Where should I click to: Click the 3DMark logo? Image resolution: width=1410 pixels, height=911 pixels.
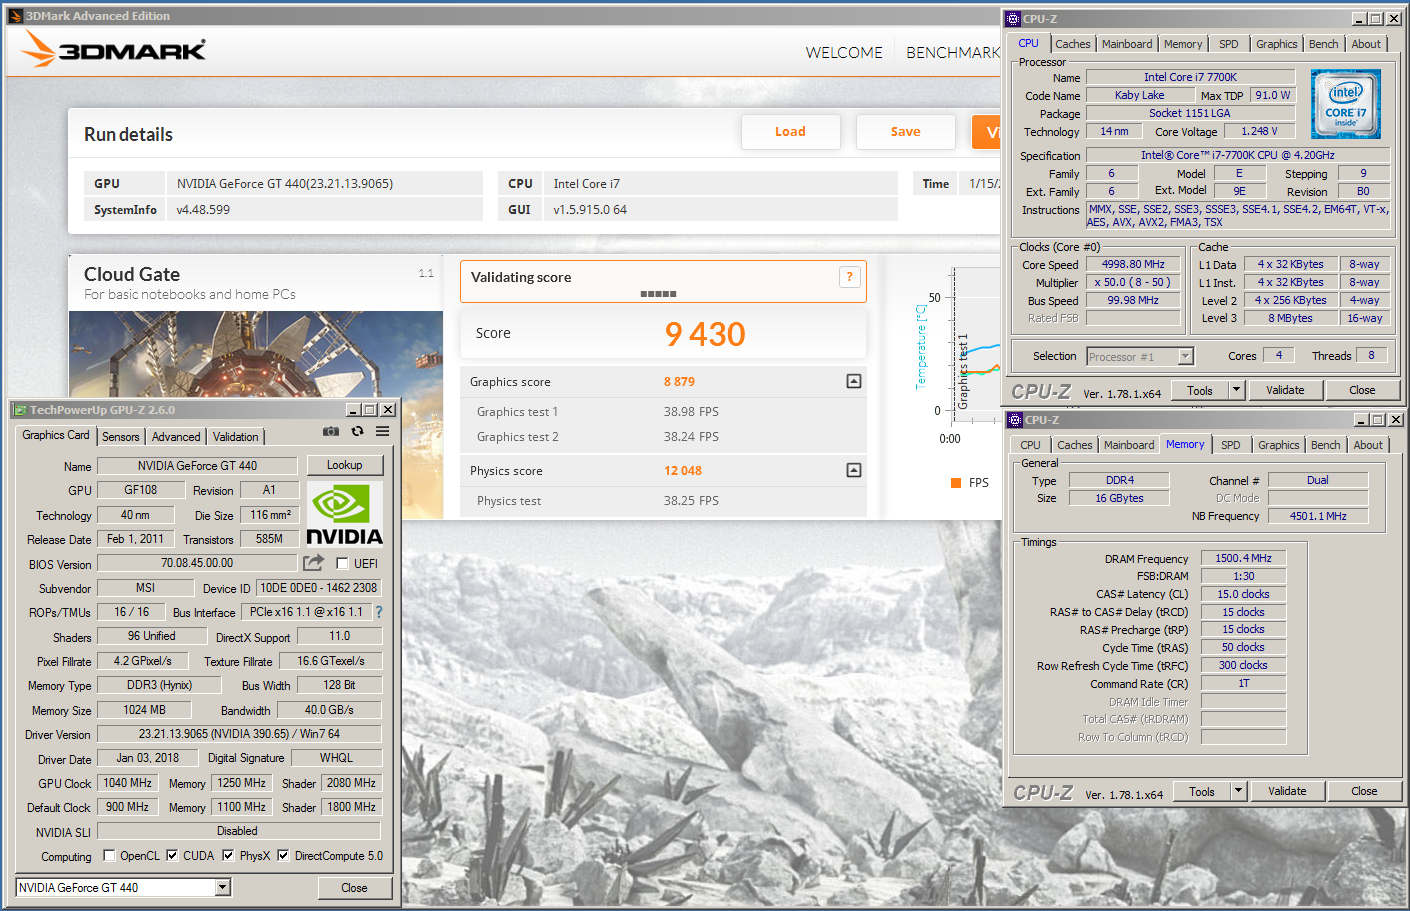click(113, 49)
